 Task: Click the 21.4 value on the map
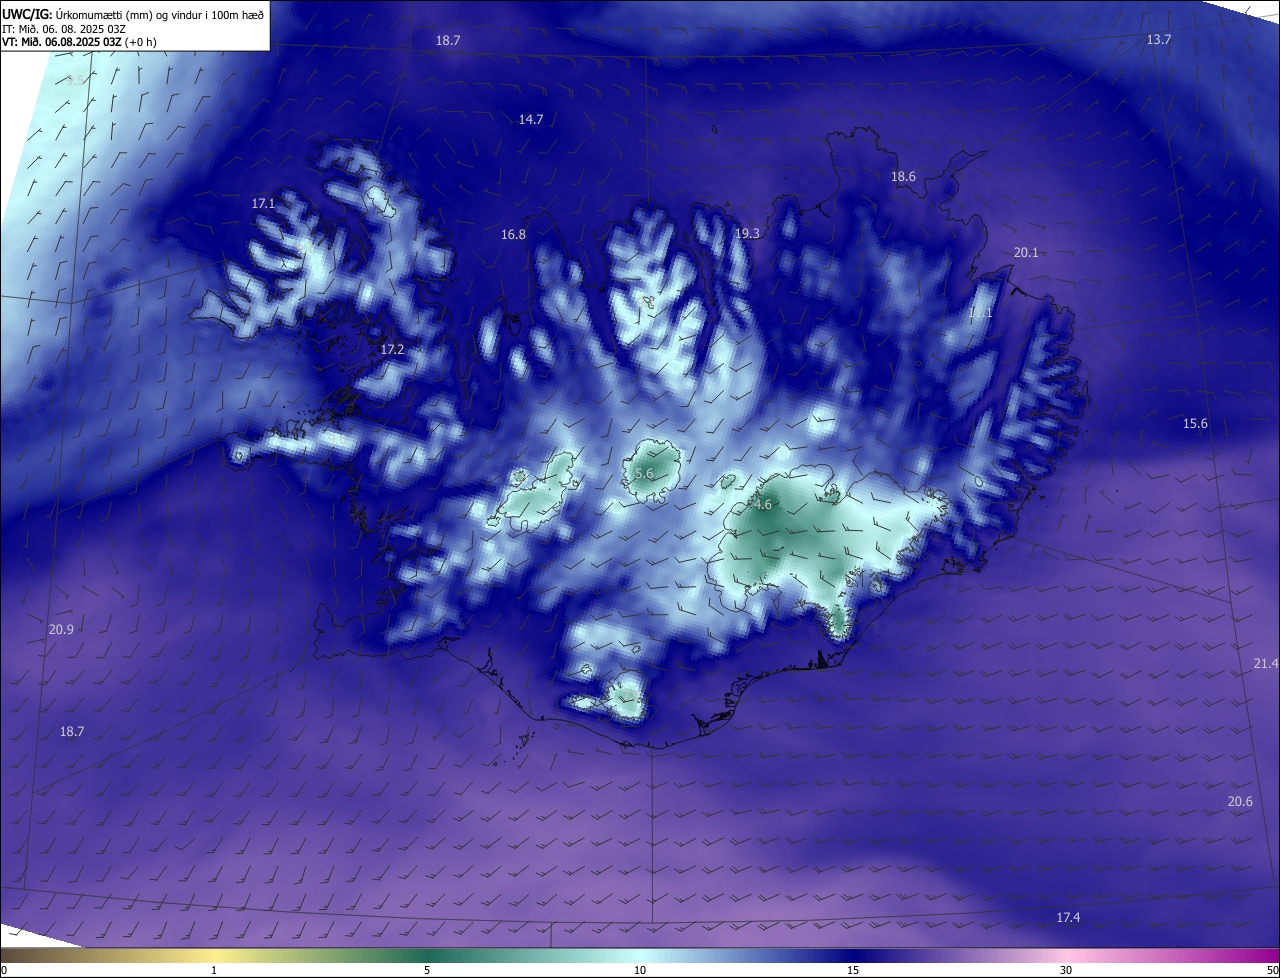(1265, 663)
